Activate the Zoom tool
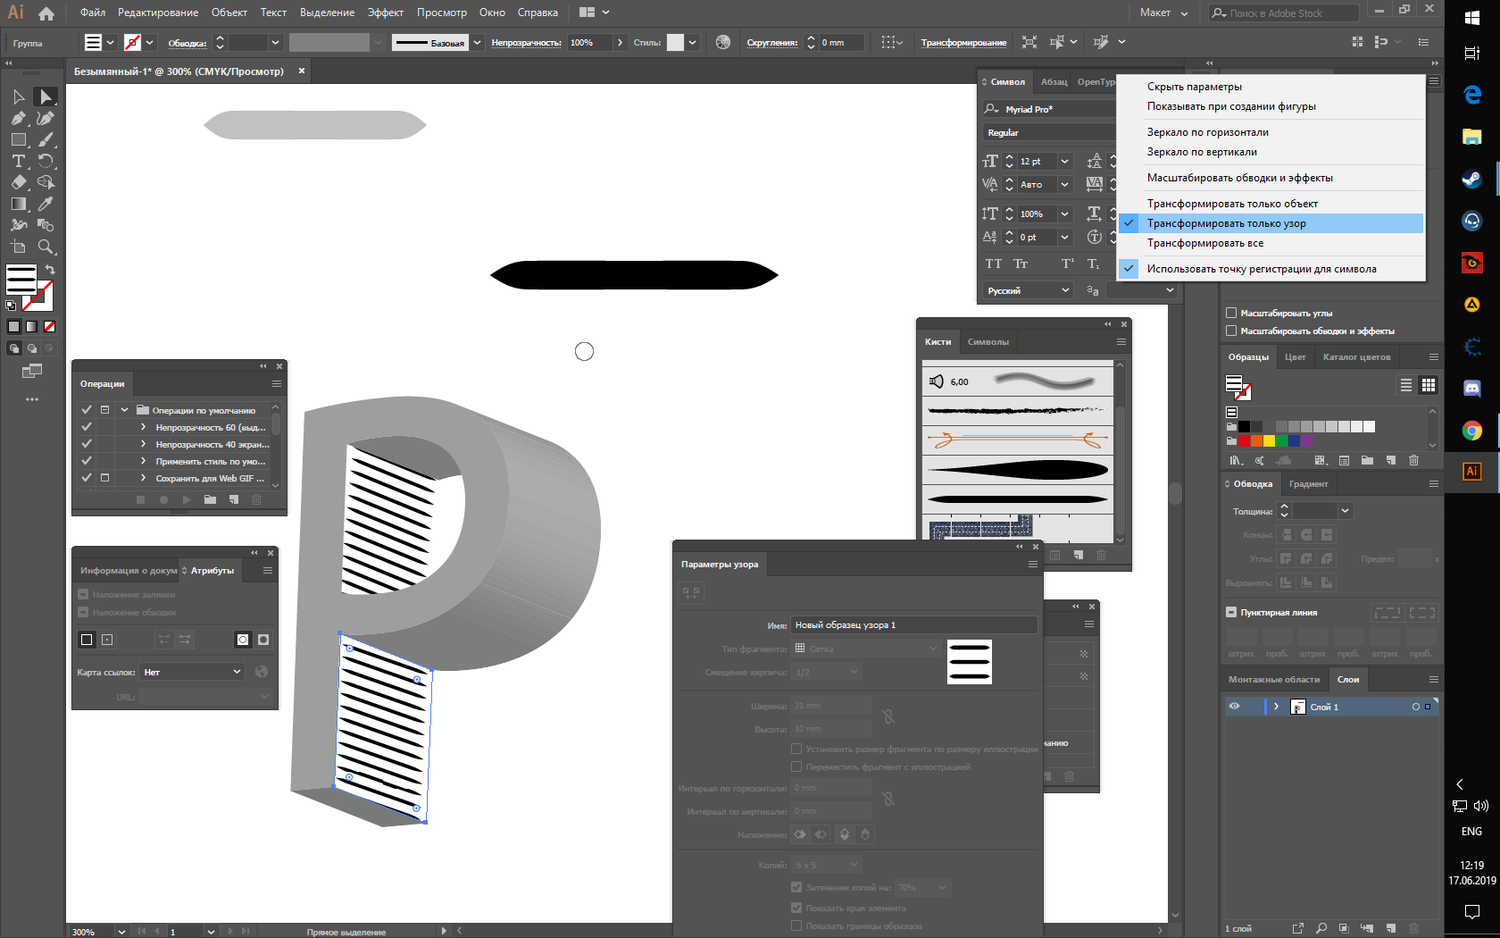Image resolution: width=1500 pixels, height=938 pixels. click(x=45, y=247)
